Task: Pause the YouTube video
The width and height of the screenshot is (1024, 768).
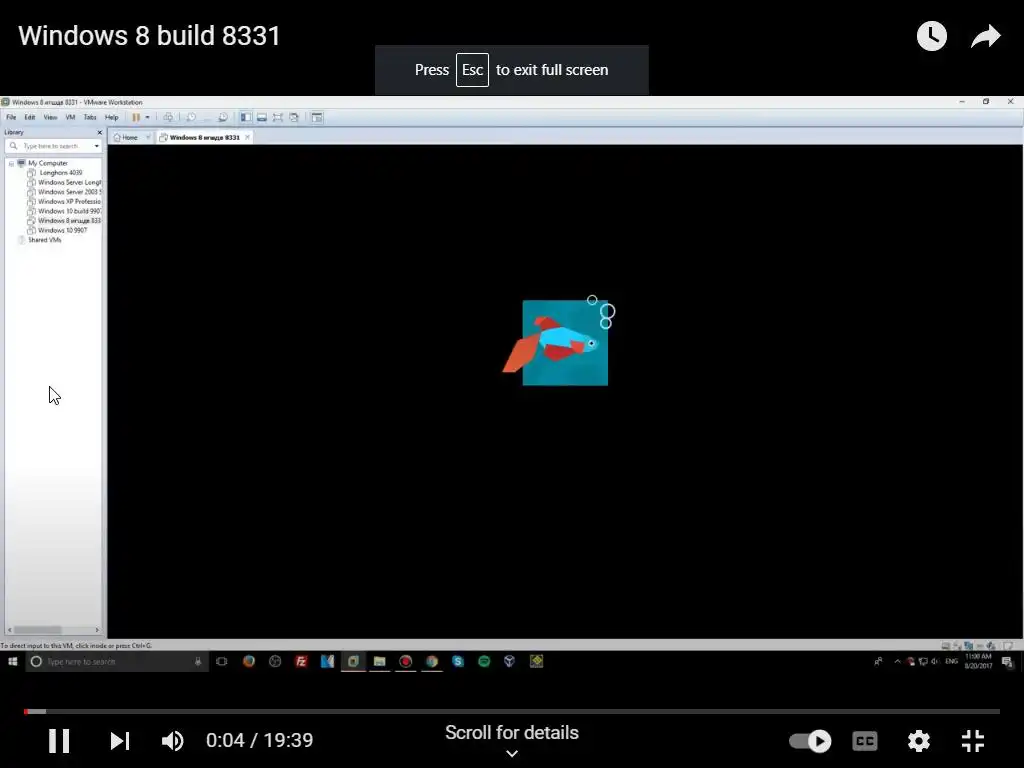Action: point(59,741)
